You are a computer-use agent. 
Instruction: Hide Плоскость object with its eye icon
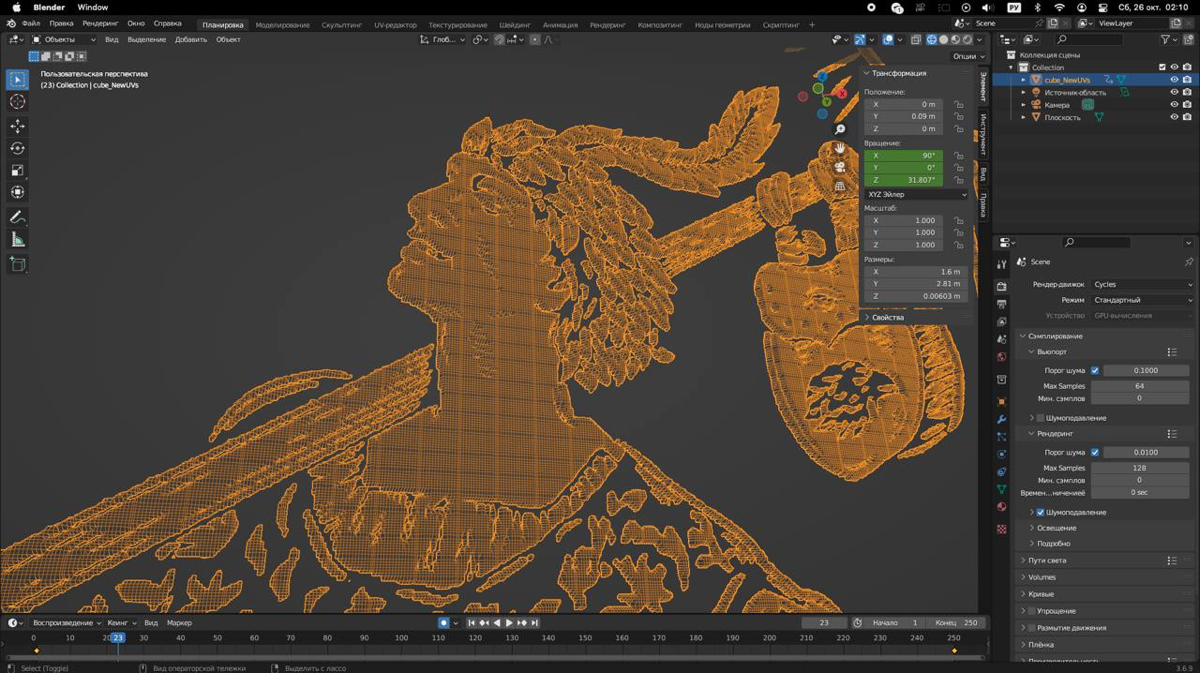pyautogui.click(x=1174, y=117)
